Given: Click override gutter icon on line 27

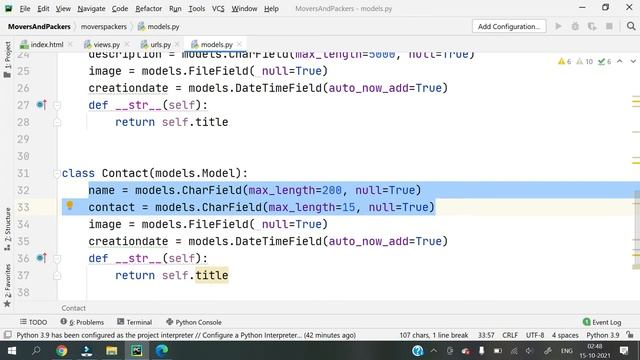Looking at the screenshot, I should click(42, 105).
